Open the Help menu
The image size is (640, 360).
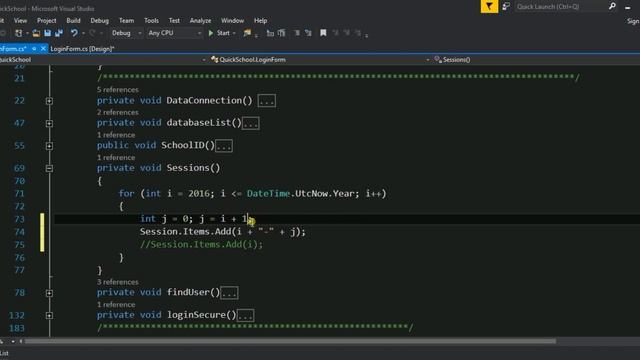[260, 20]
